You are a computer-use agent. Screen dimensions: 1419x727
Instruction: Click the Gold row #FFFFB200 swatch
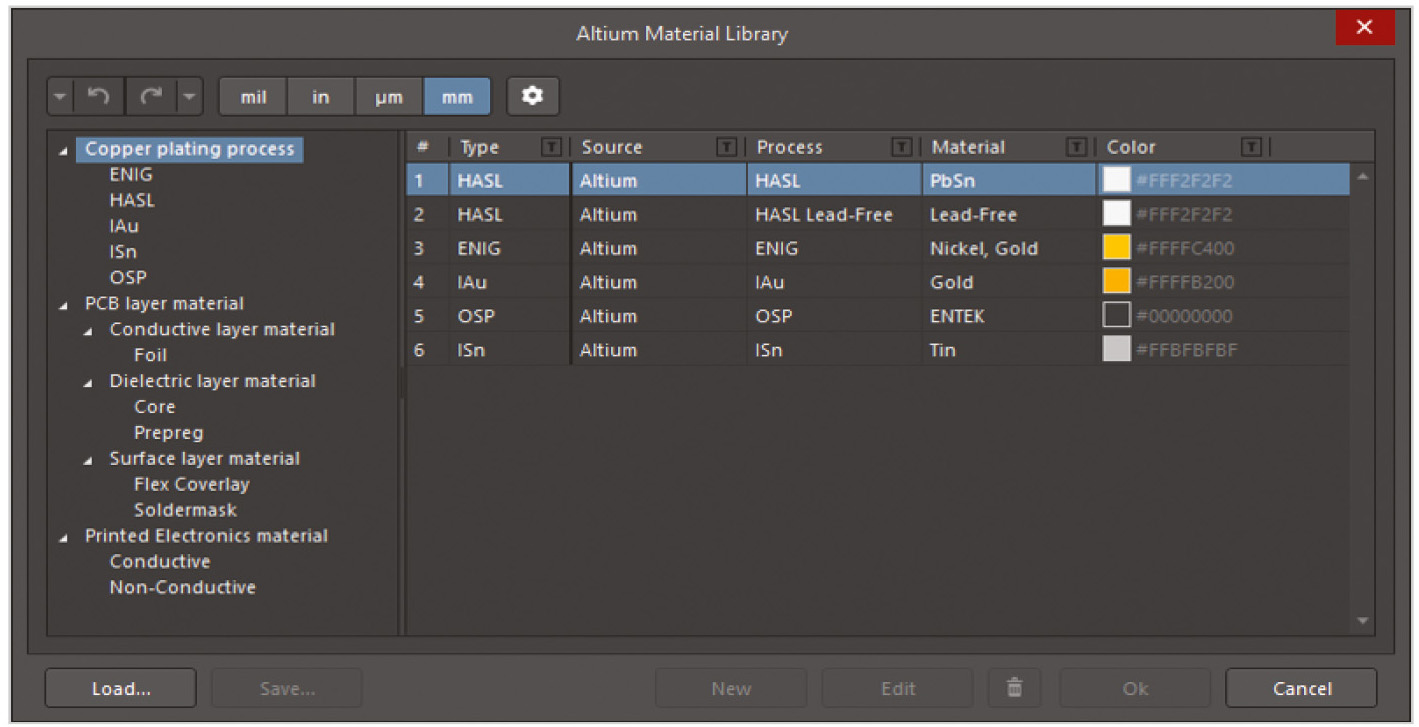pyautogui.click(x=1116, y=282)
